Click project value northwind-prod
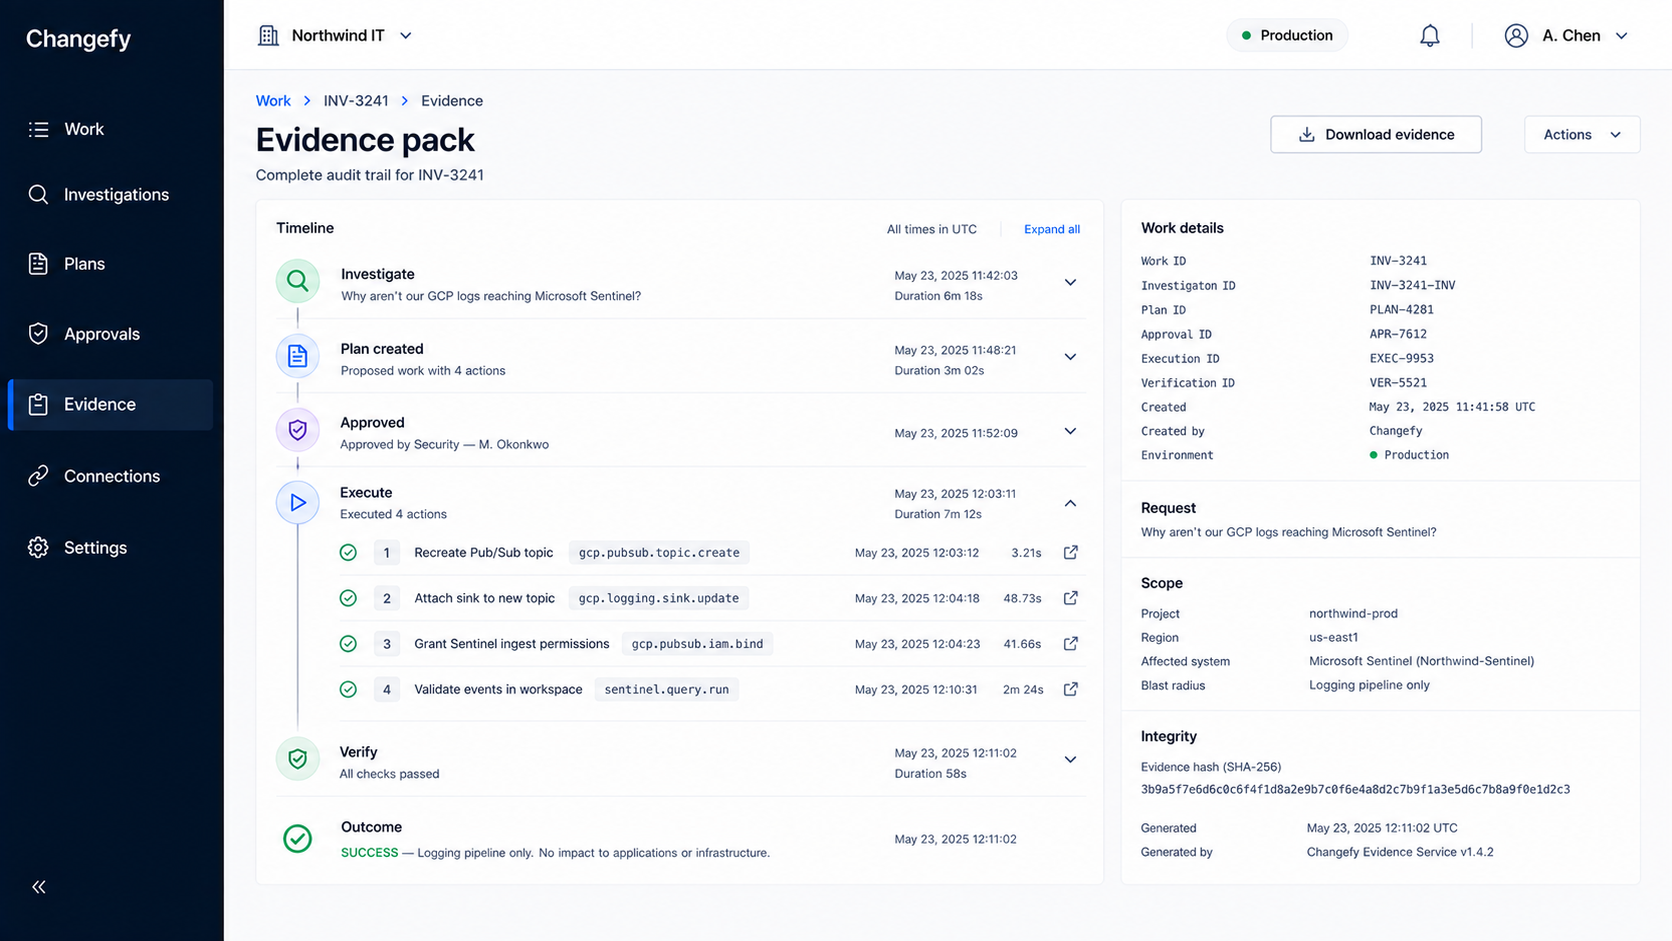This screenshot has width=1672, height=941. pyautogui.click(x=1353, y=614)
